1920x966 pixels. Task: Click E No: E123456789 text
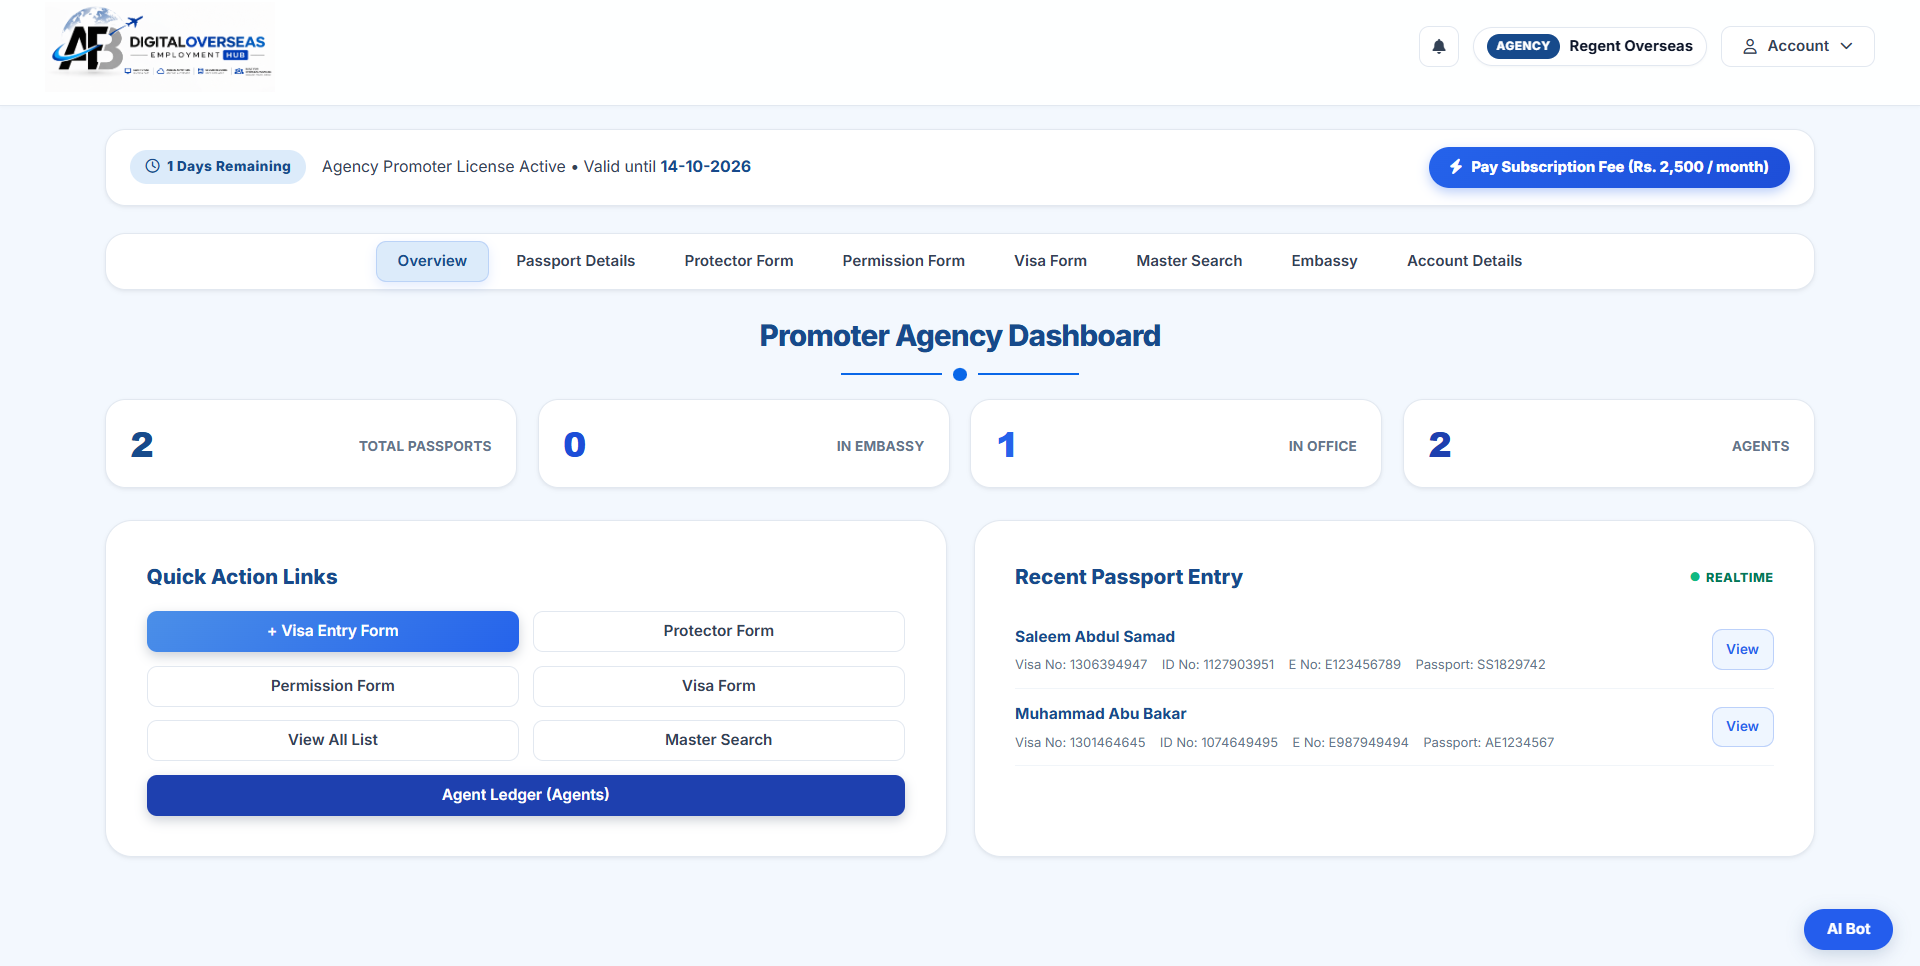(x=1344, y=664)
